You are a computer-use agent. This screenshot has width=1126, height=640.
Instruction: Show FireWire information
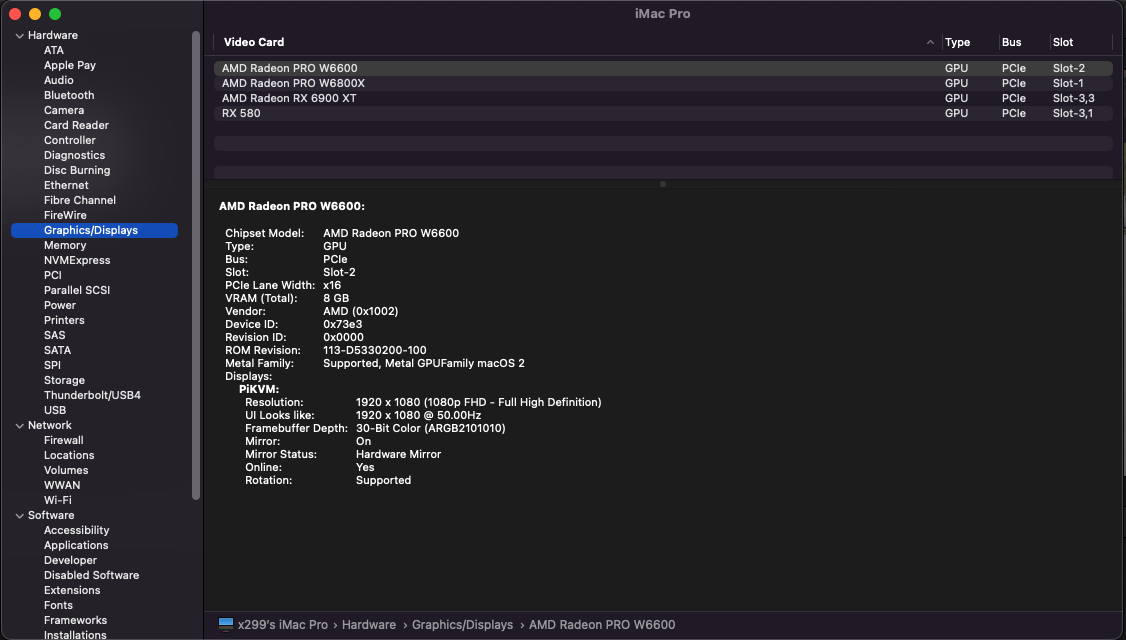click(65, 215)
